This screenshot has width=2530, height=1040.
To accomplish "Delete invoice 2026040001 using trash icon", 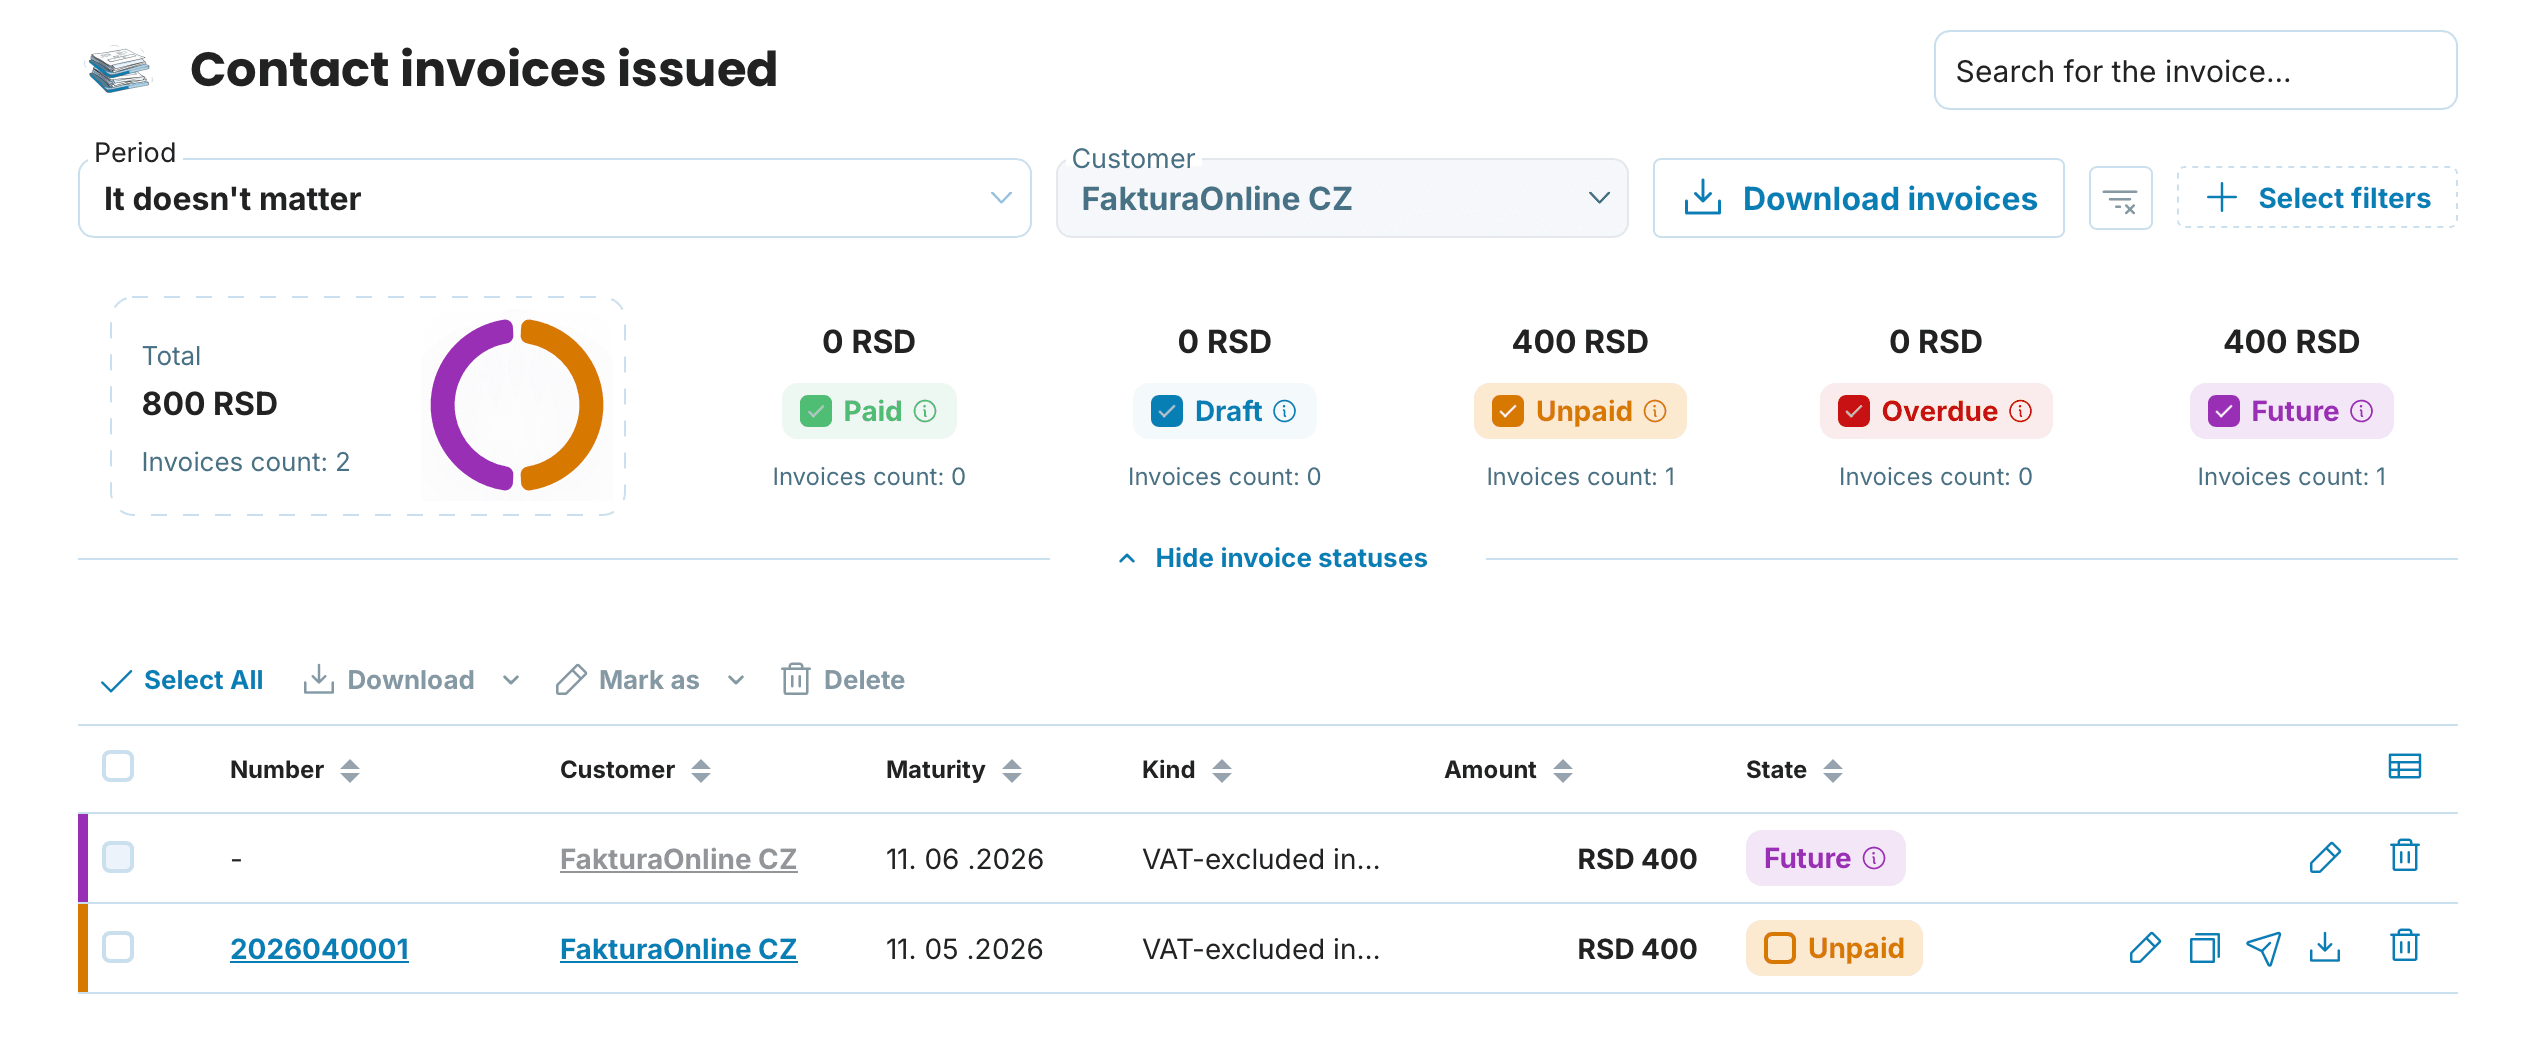I will 2404,946.
